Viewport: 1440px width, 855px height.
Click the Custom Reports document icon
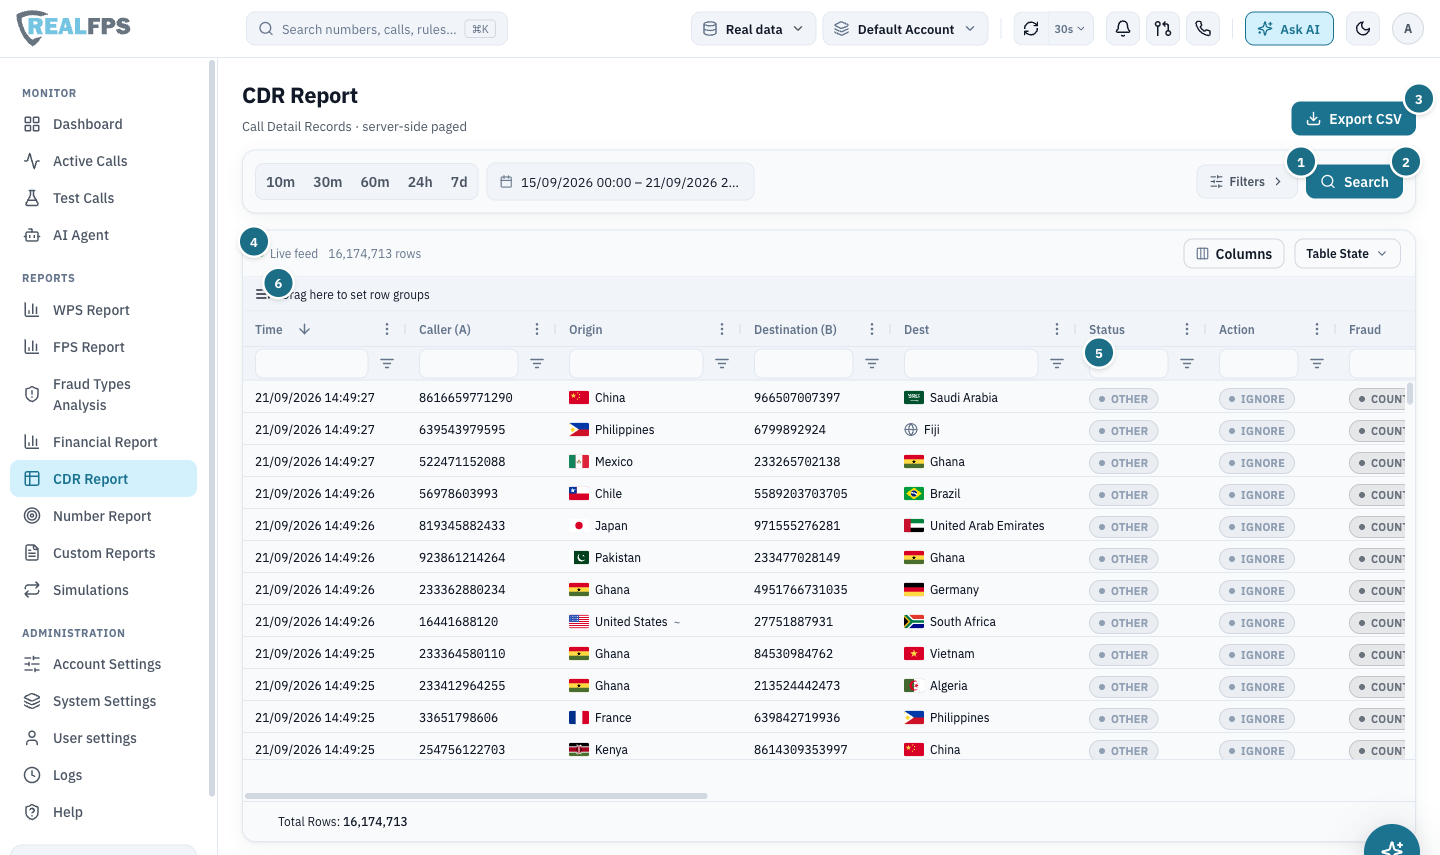pos(32,553)
